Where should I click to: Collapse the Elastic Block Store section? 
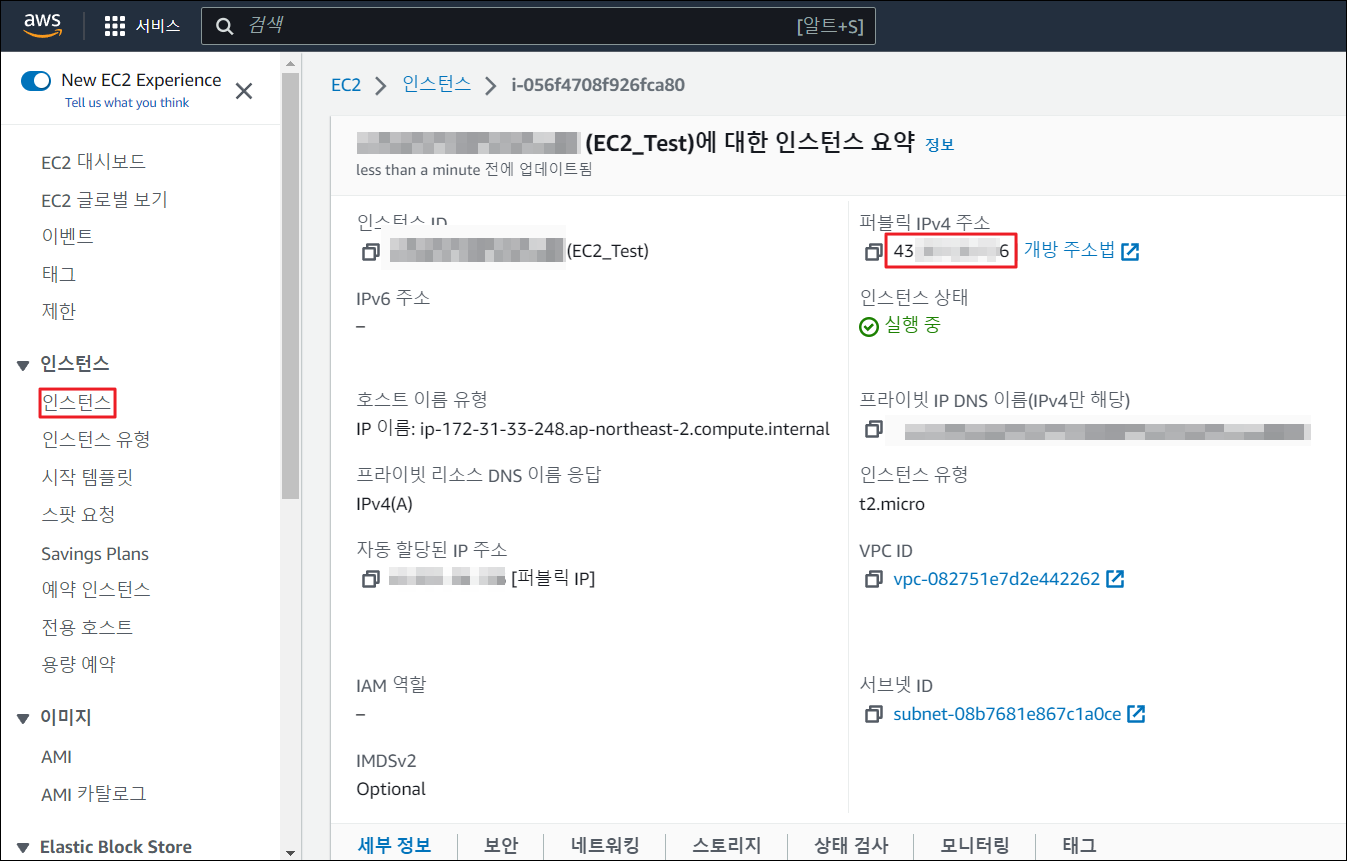[x=23, y=848]
